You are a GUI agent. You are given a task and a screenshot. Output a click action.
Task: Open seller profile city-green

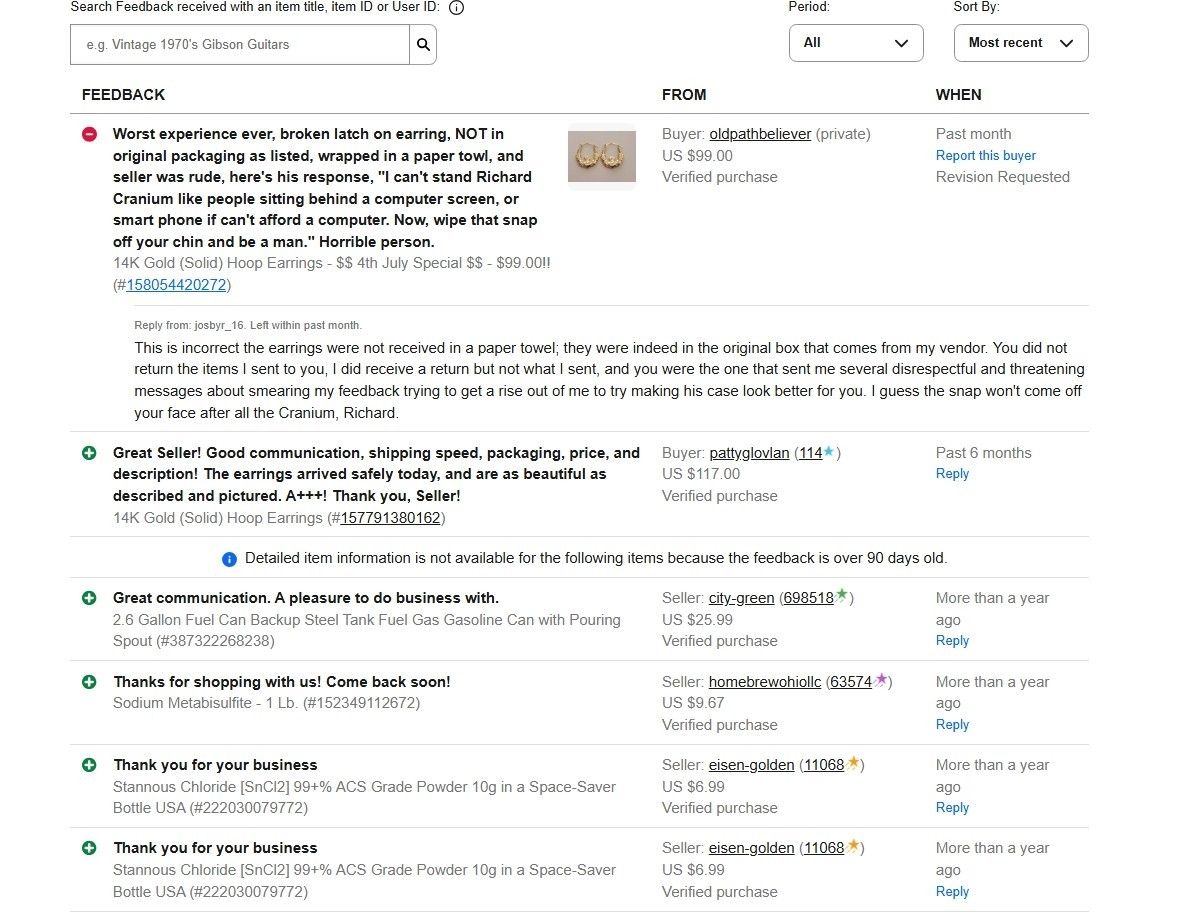point(741,598)
